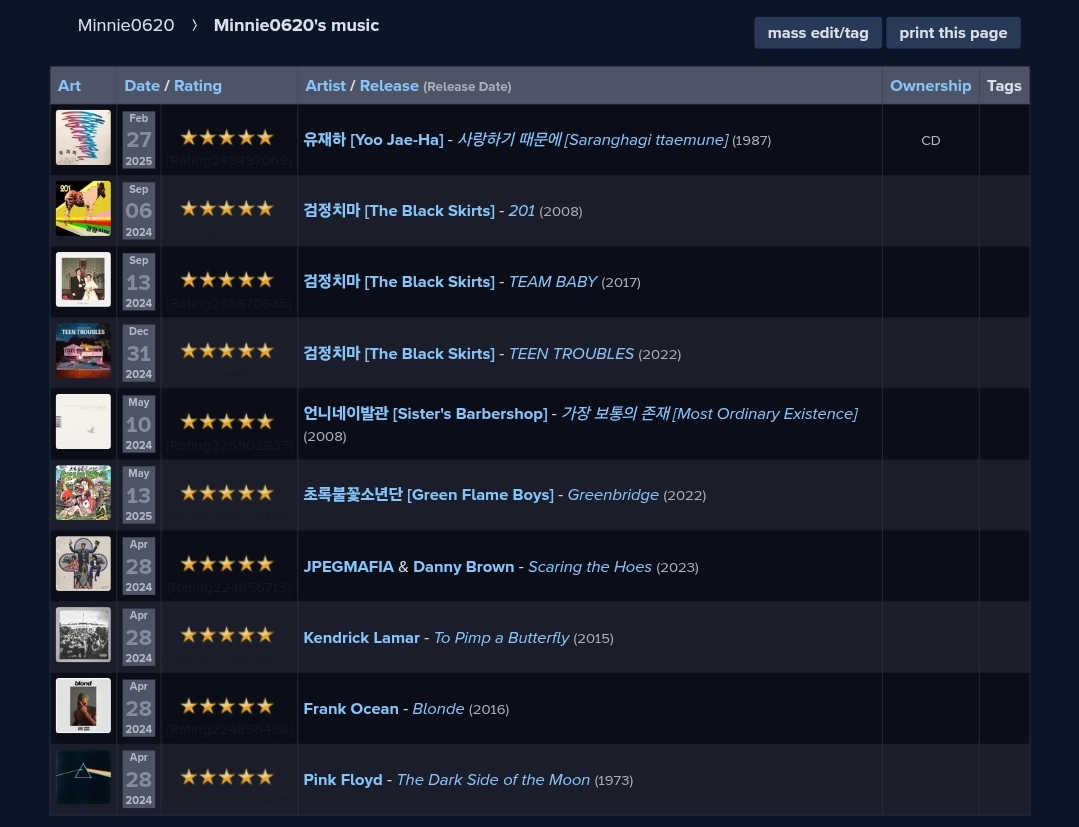Click the star rating on TEEN TROUBLES row
Viewport: 1079px width, 827px height.
coord(227,351)
